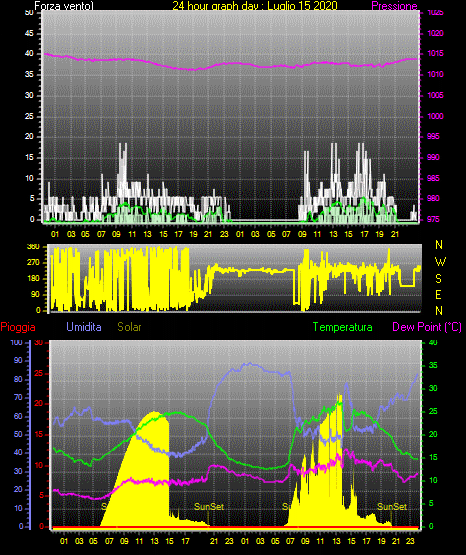Viewport: 466px width, 555px height.
Task: Click "980" on the pressure axis
Action: click(x=433, y=198)
